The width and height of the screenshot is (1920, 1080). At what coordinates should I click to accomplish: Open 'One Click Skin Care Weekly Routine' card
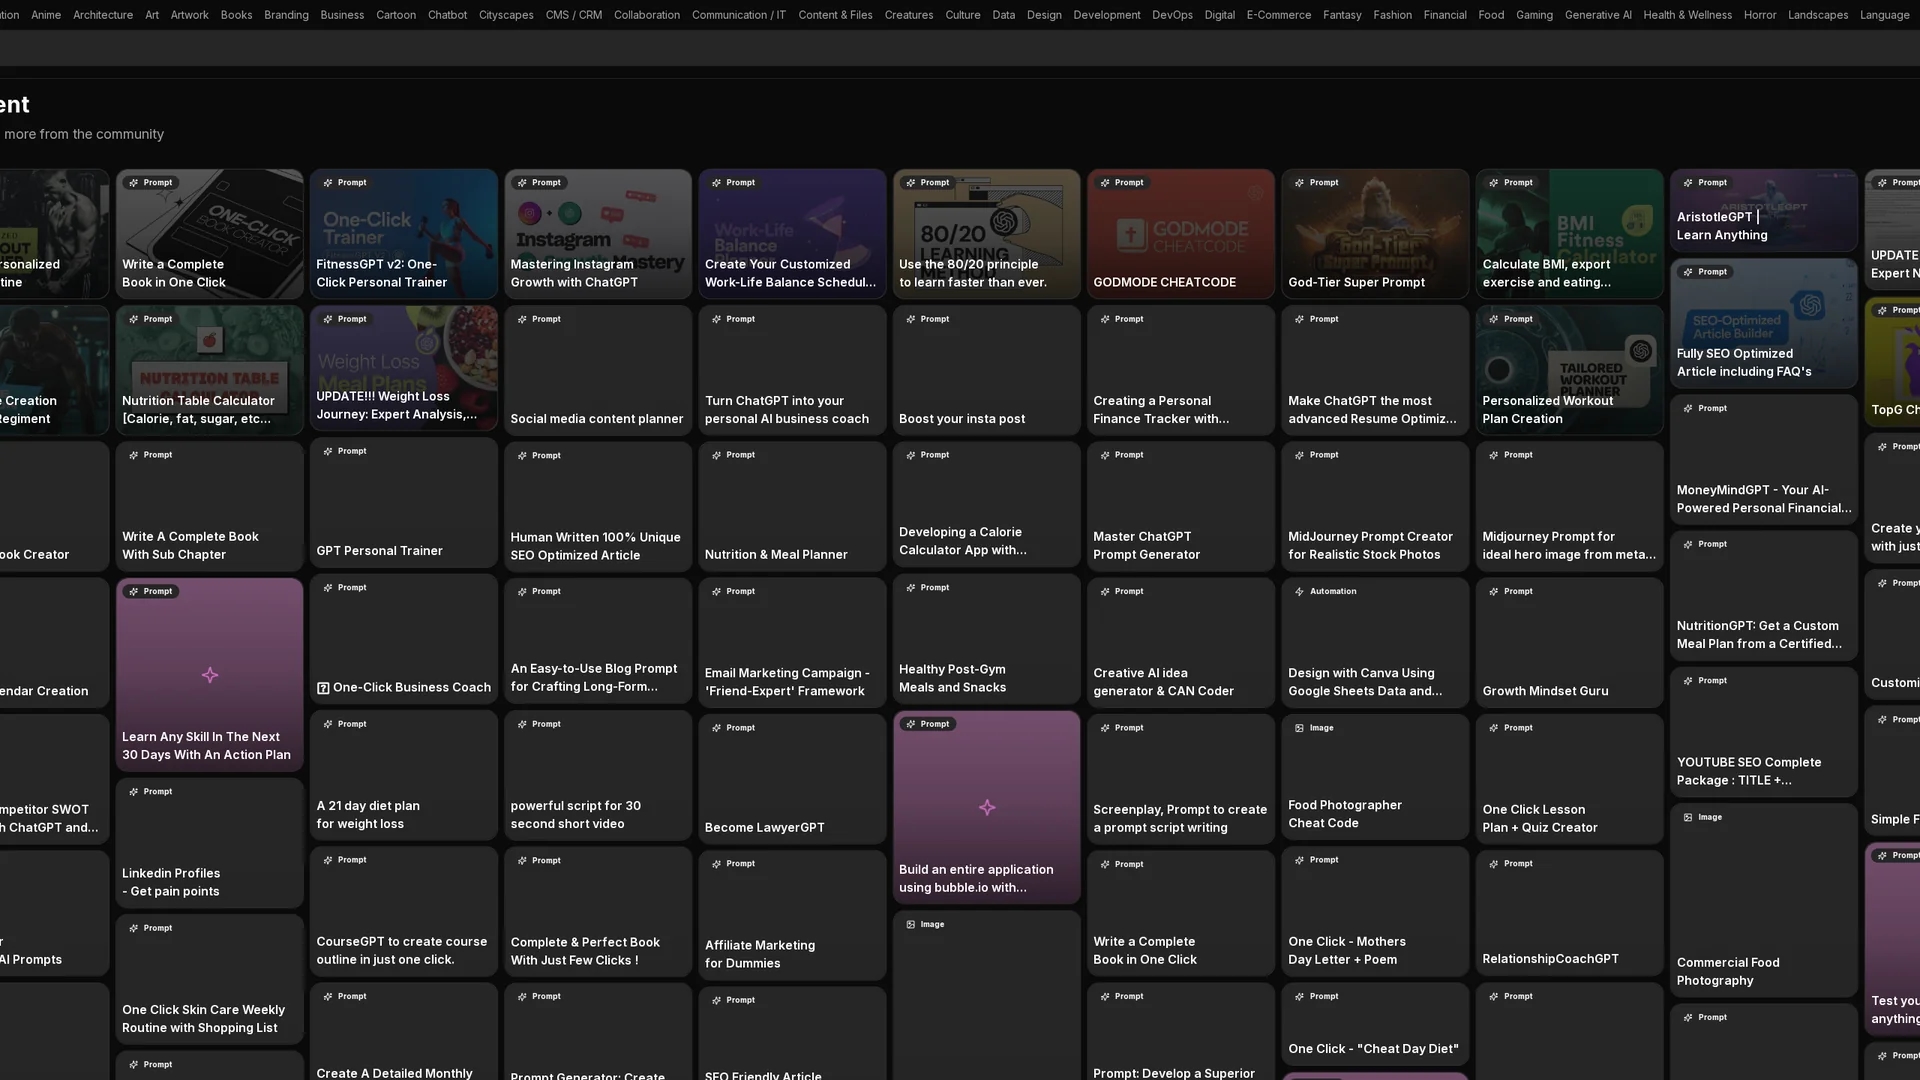coord(209,979)
